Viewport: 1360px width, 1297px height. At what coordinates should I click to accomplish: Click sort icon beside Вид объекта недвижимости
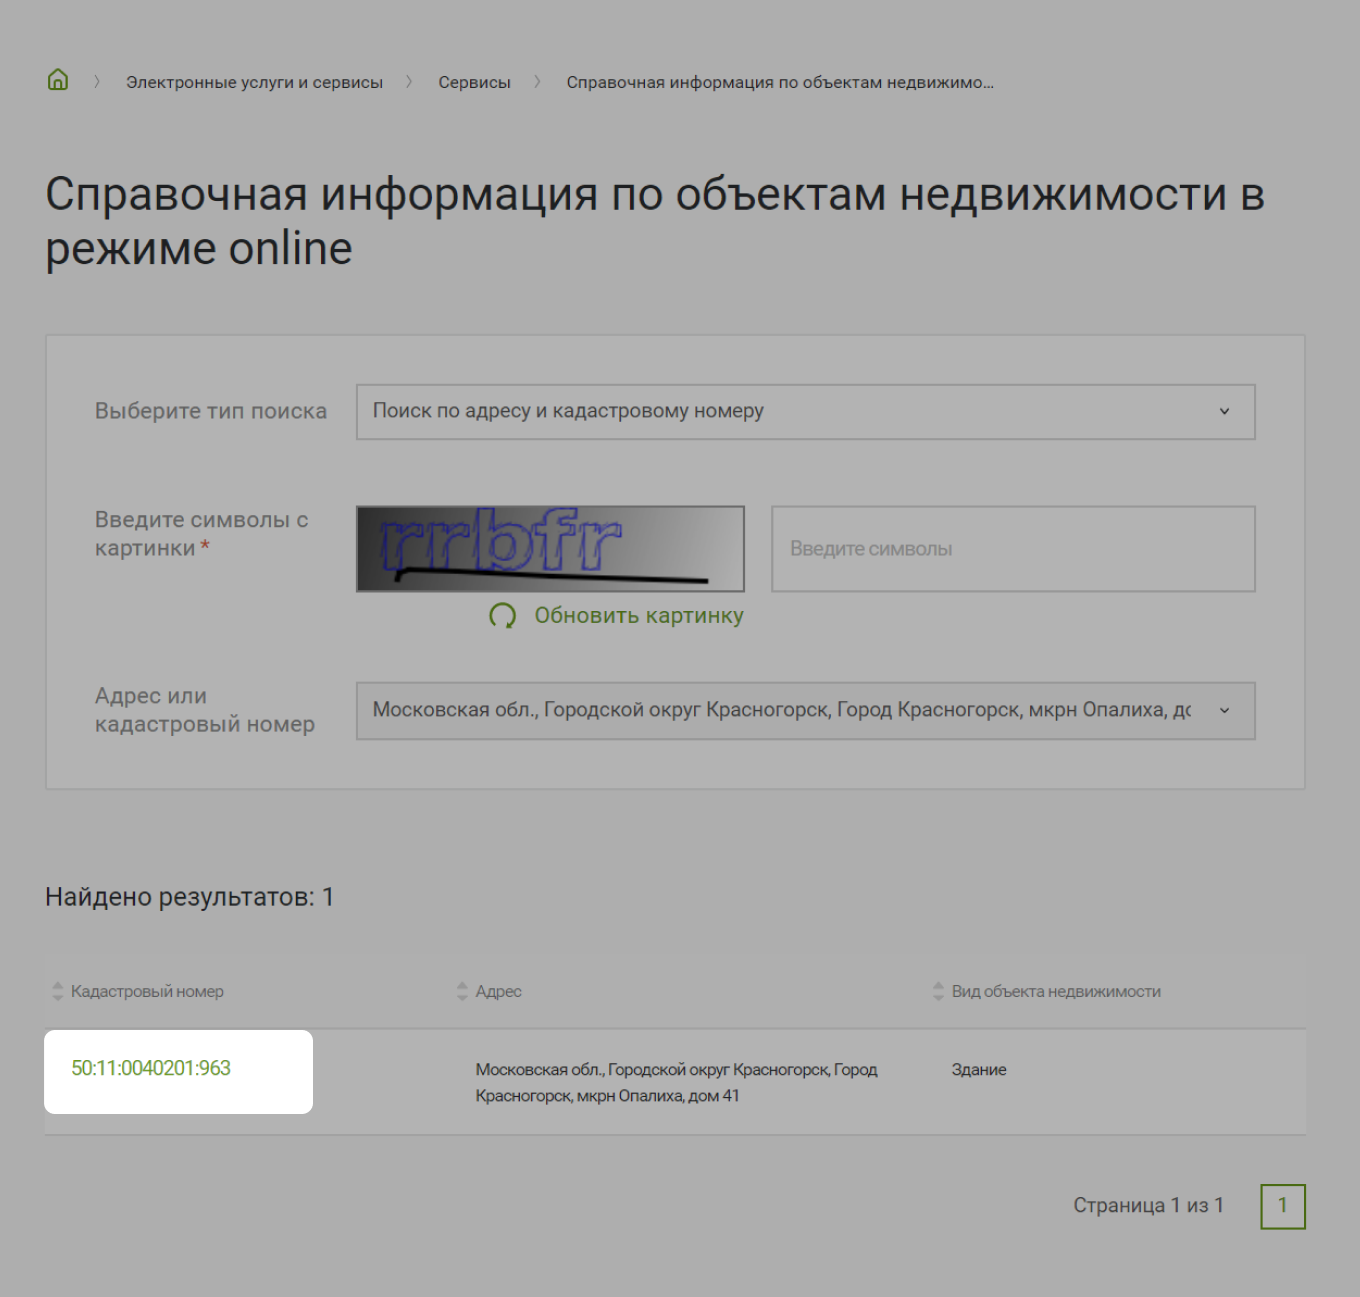tap(939, 991)
